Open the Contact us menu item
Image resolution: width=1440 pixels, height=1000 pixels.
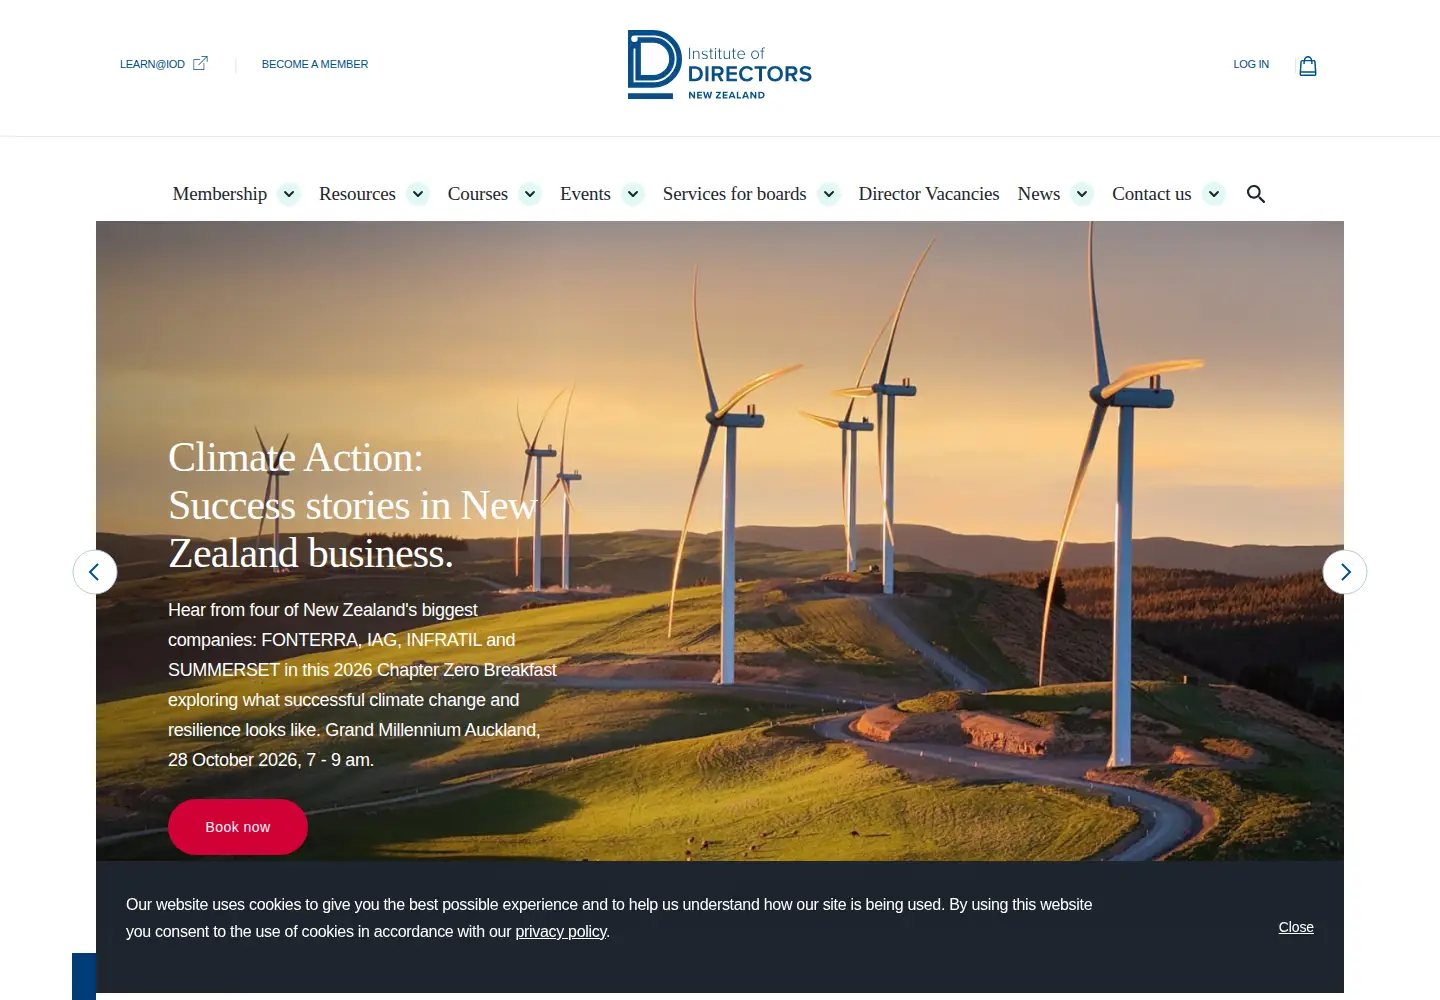(x=1152, y=194)
